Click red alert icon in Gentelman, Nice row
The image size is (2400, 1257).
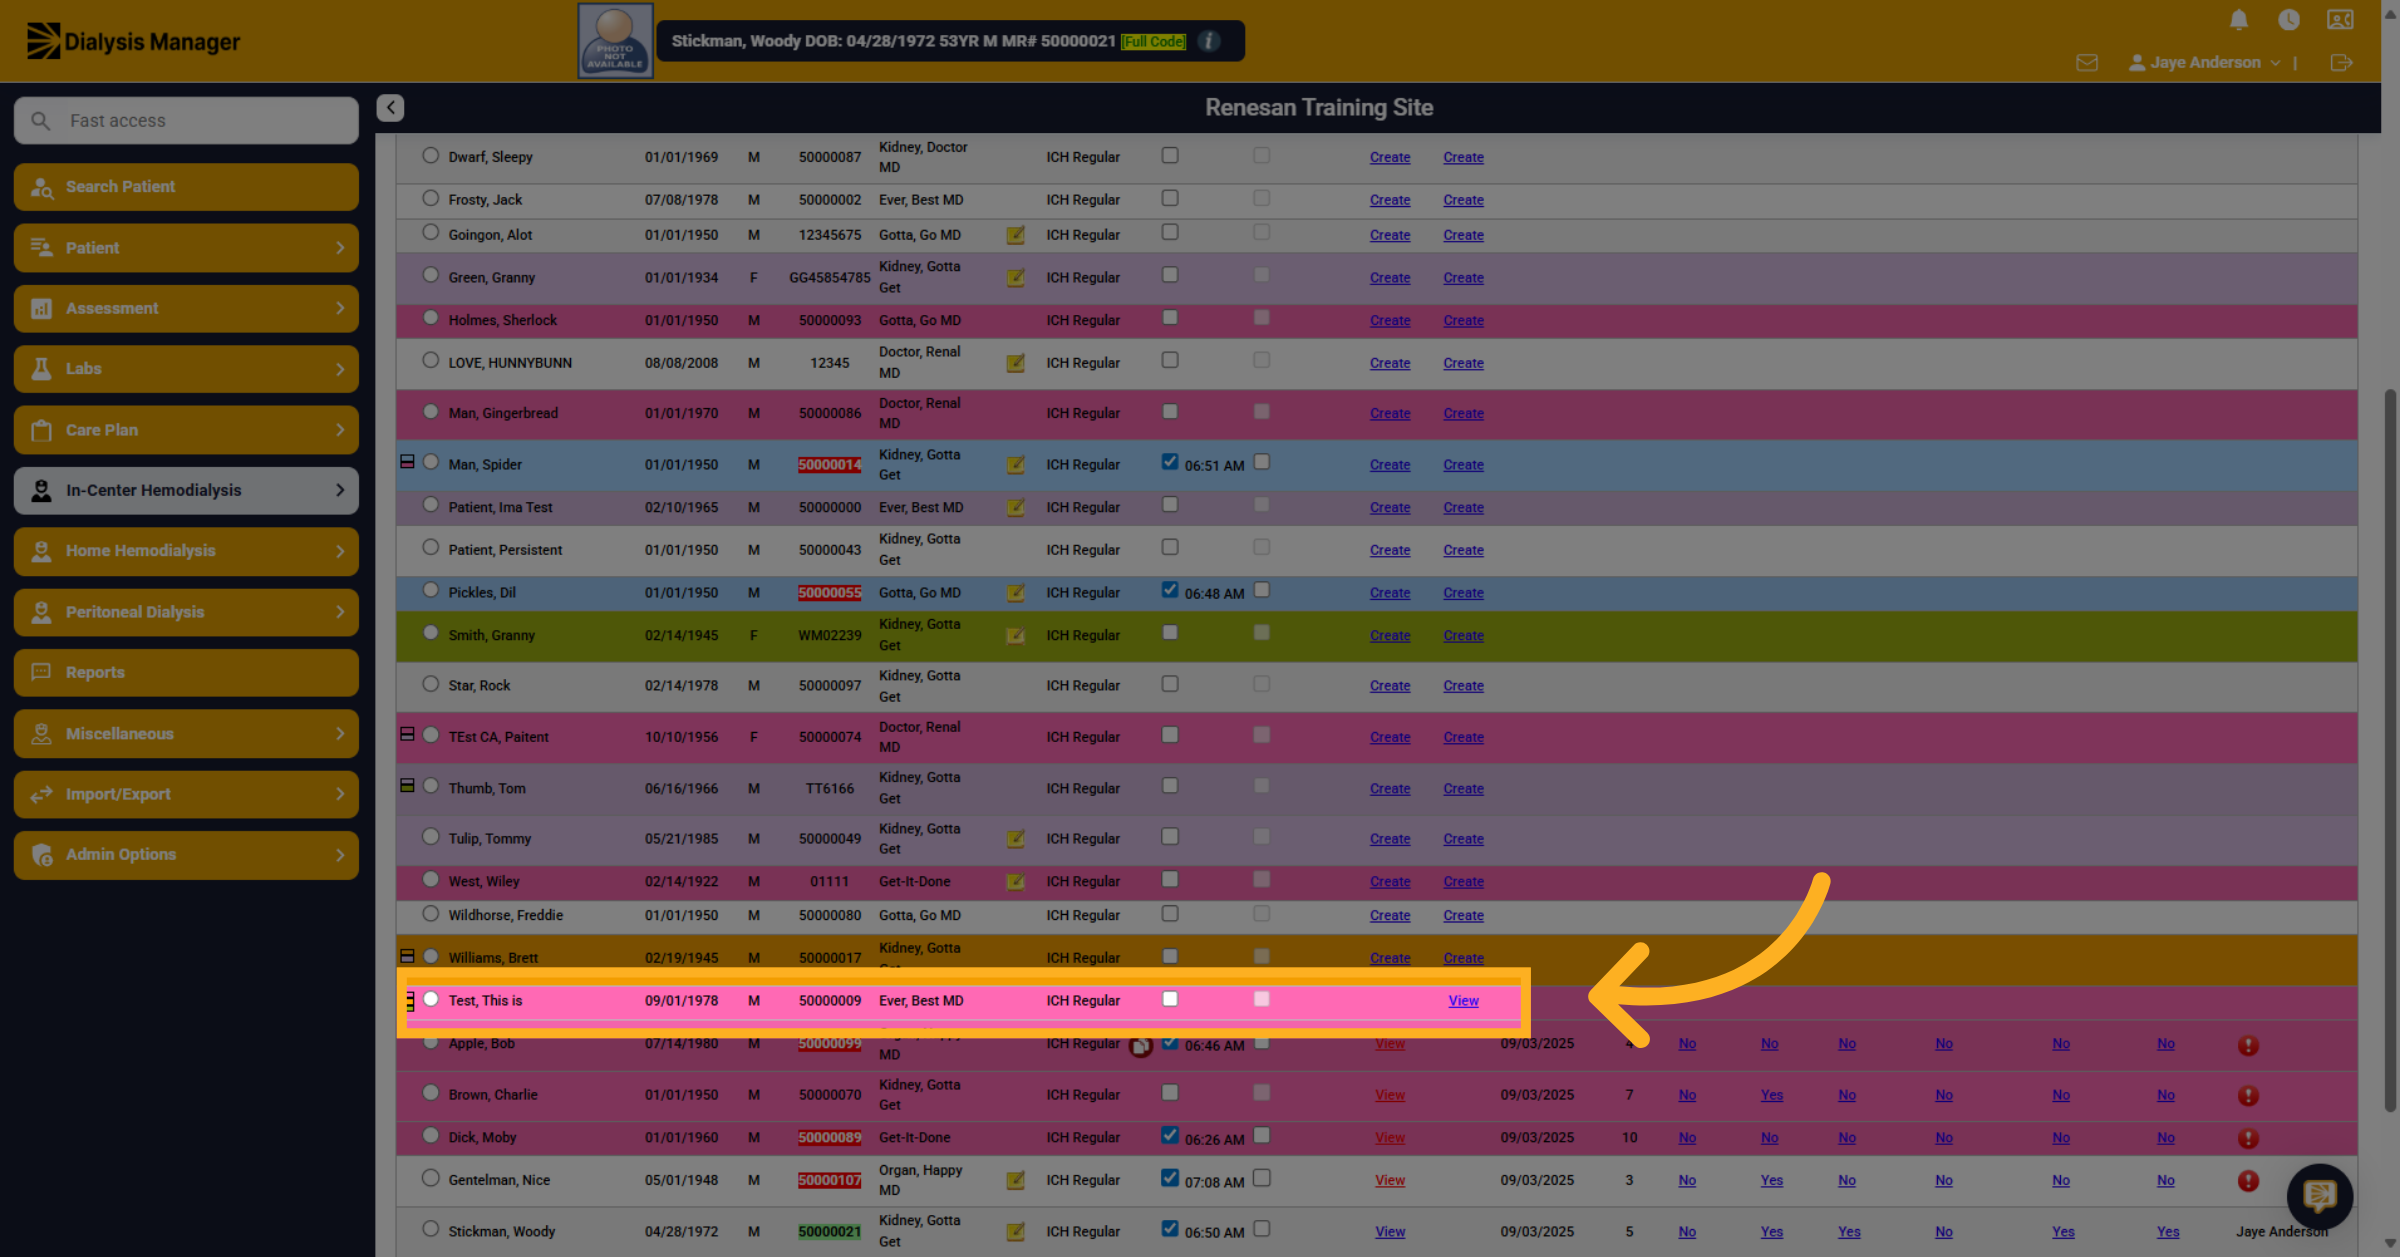pyautogui.click(x=2248, y=1181)
